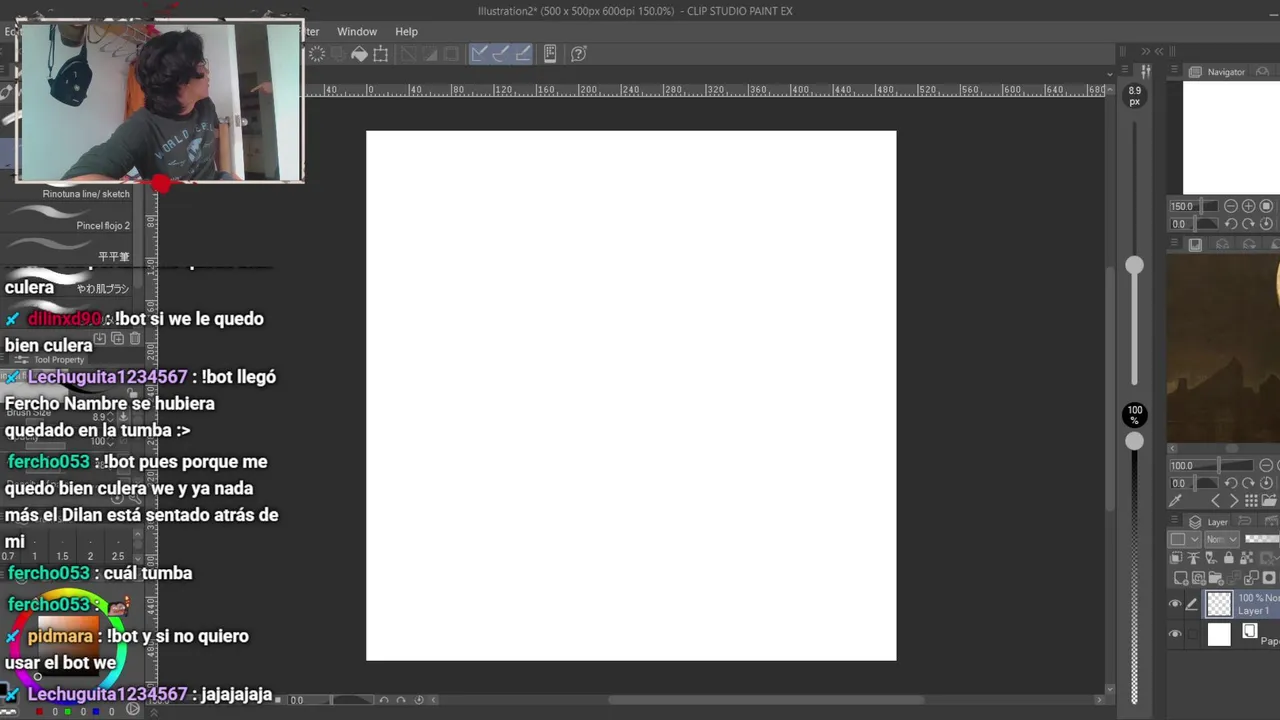Click the Fill bucket icon in the command bar
Screen dimensions: 1280x720
click(x=359, y=54)
